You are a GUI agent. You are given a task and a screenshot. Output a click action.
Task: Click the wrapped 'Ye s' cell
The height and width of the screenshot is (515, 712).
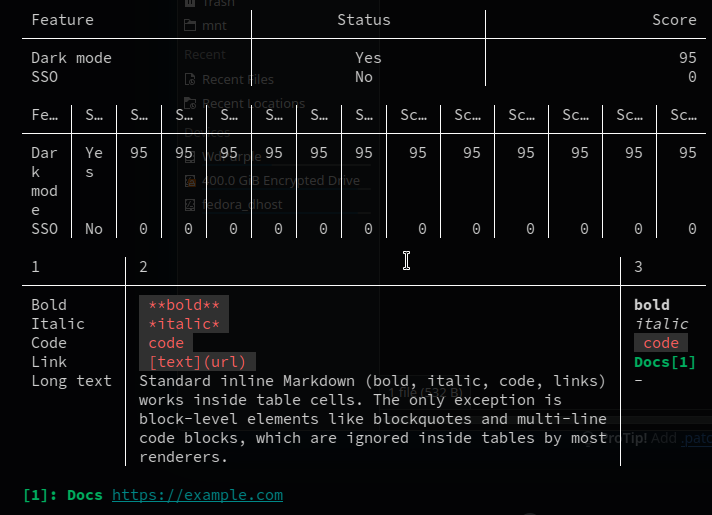point(94,163)
